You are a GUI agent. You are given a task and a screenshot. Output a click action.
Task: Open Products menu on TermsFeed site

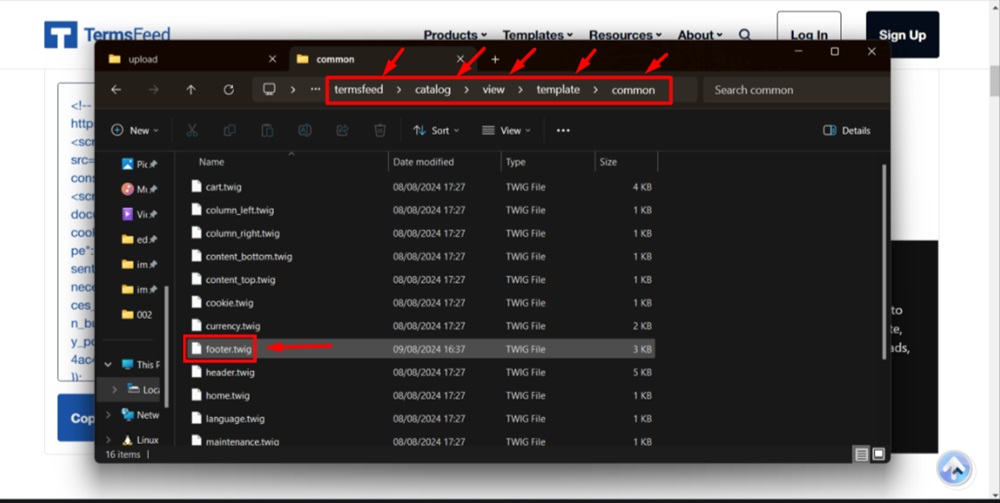point(455,34)
